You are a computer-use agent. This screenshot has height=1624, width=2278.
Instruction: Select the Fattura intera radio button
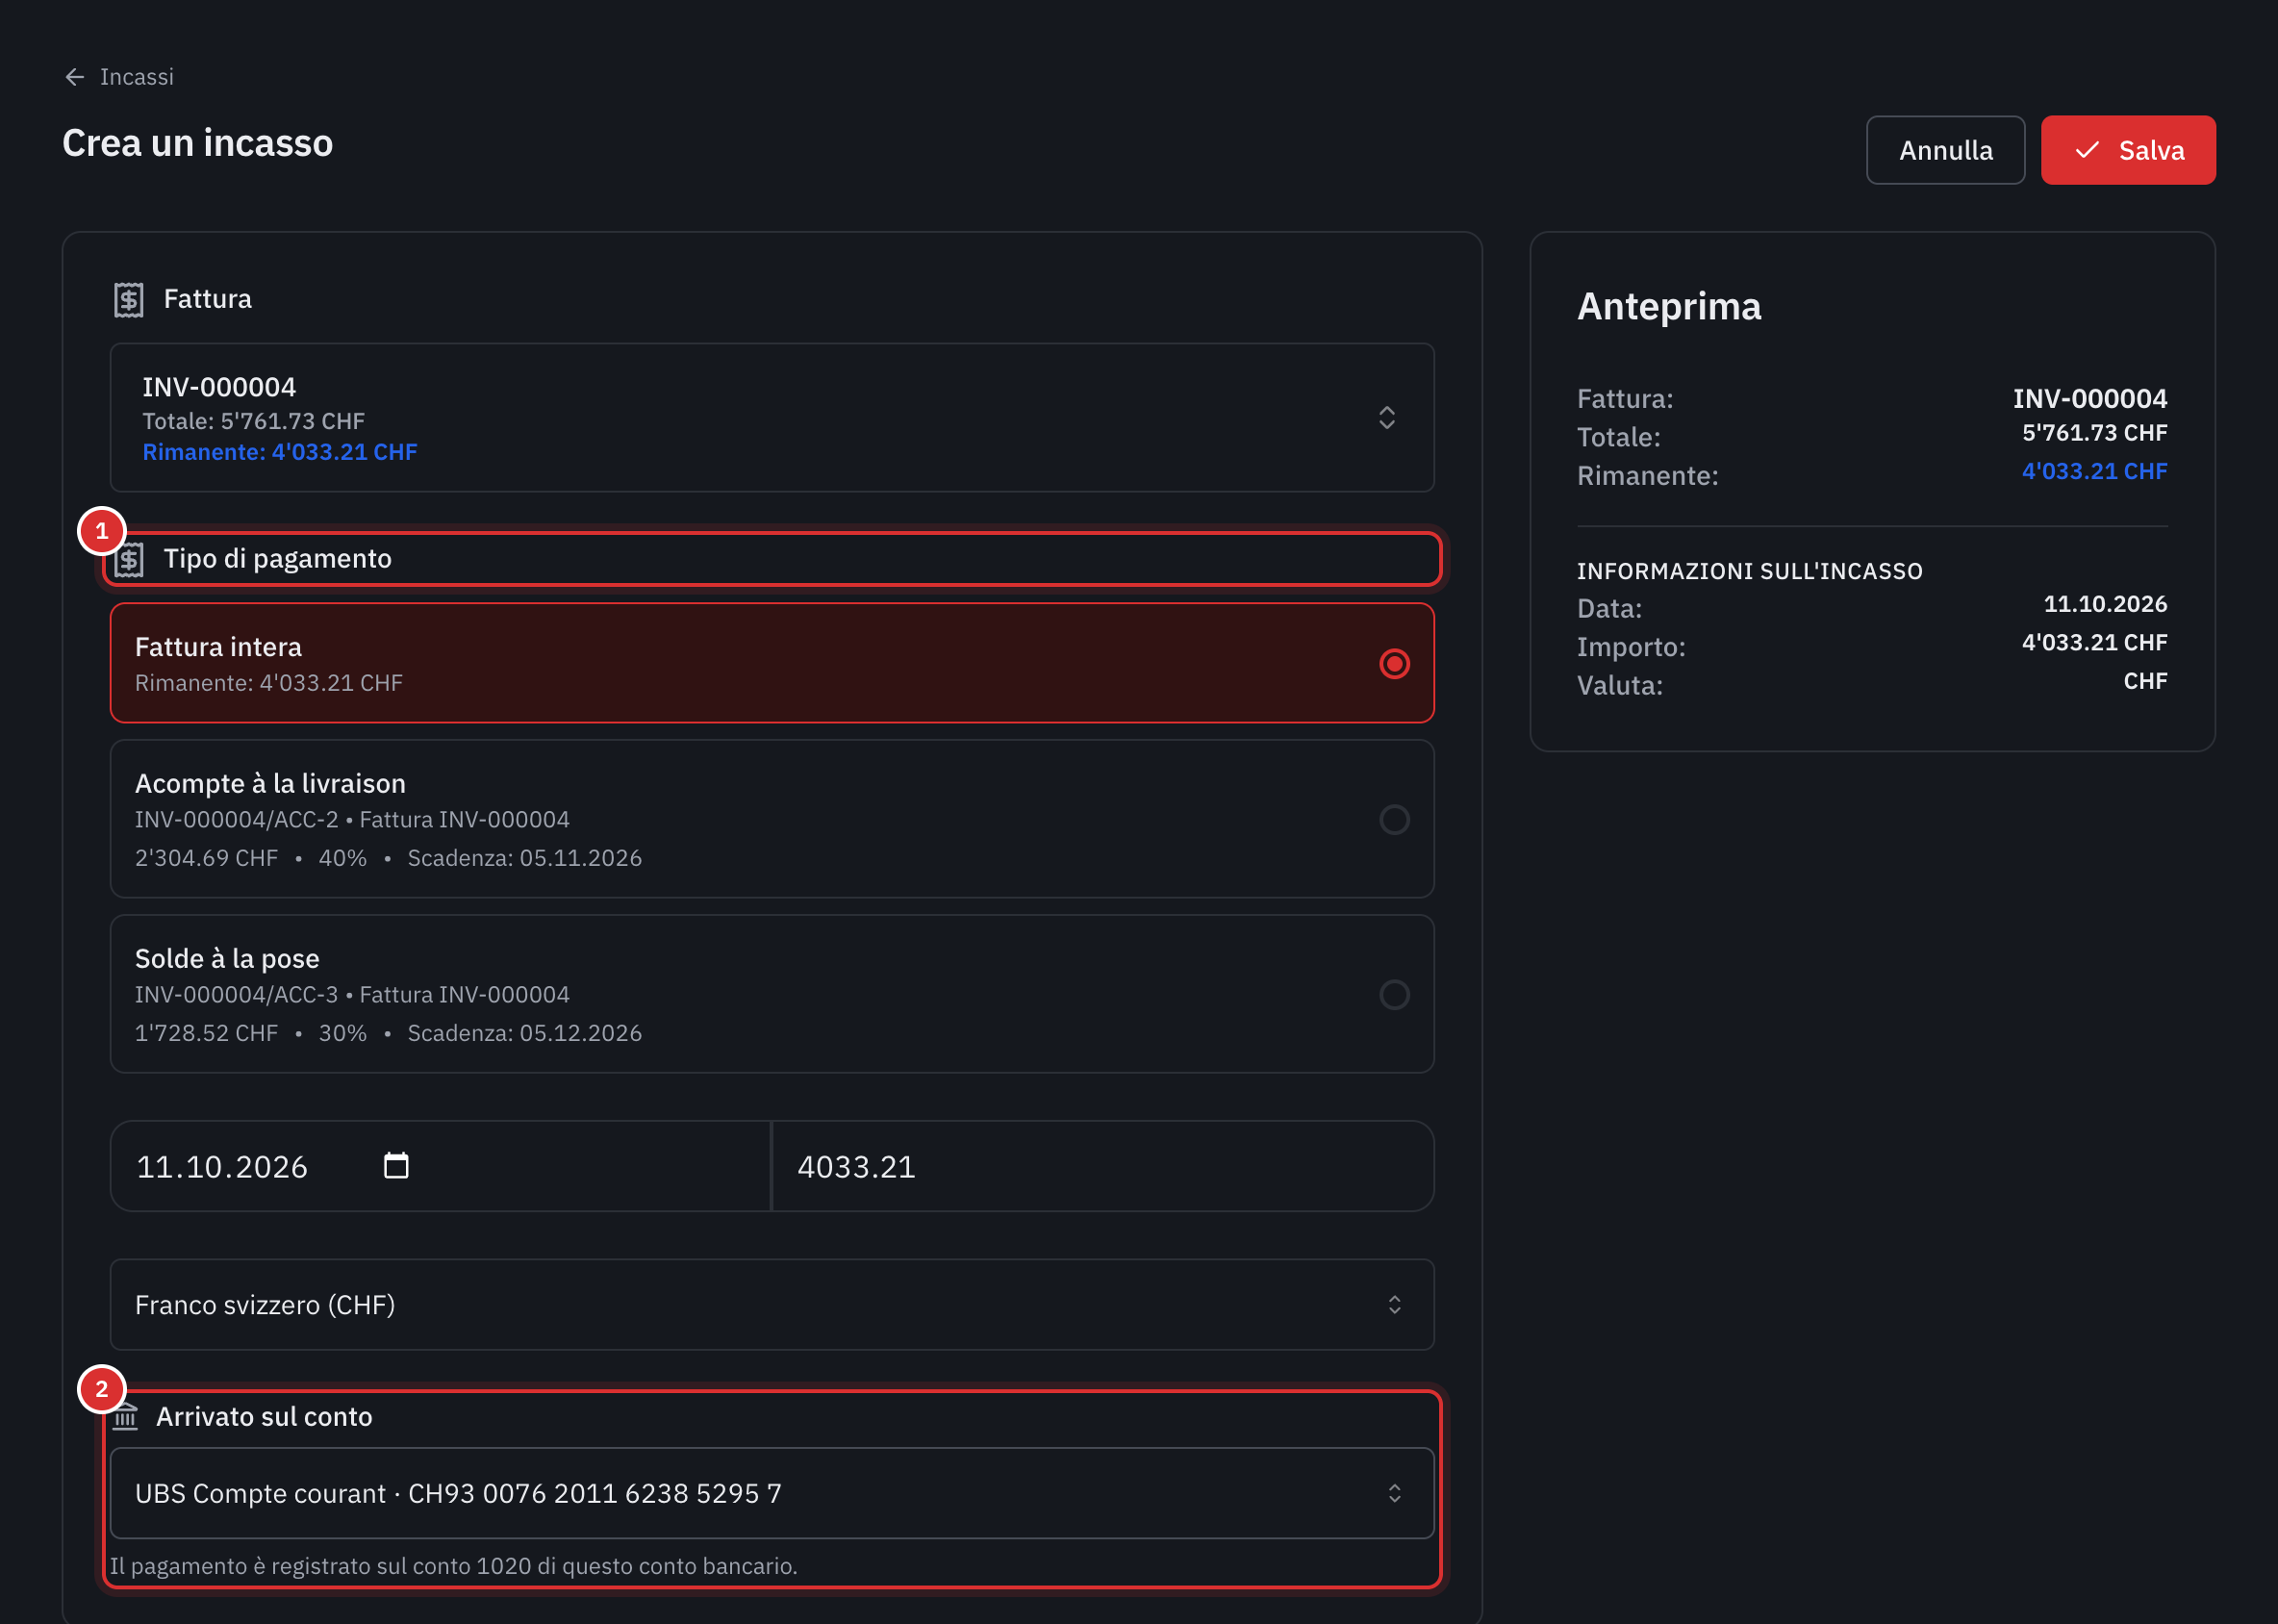coord(1394,664)
